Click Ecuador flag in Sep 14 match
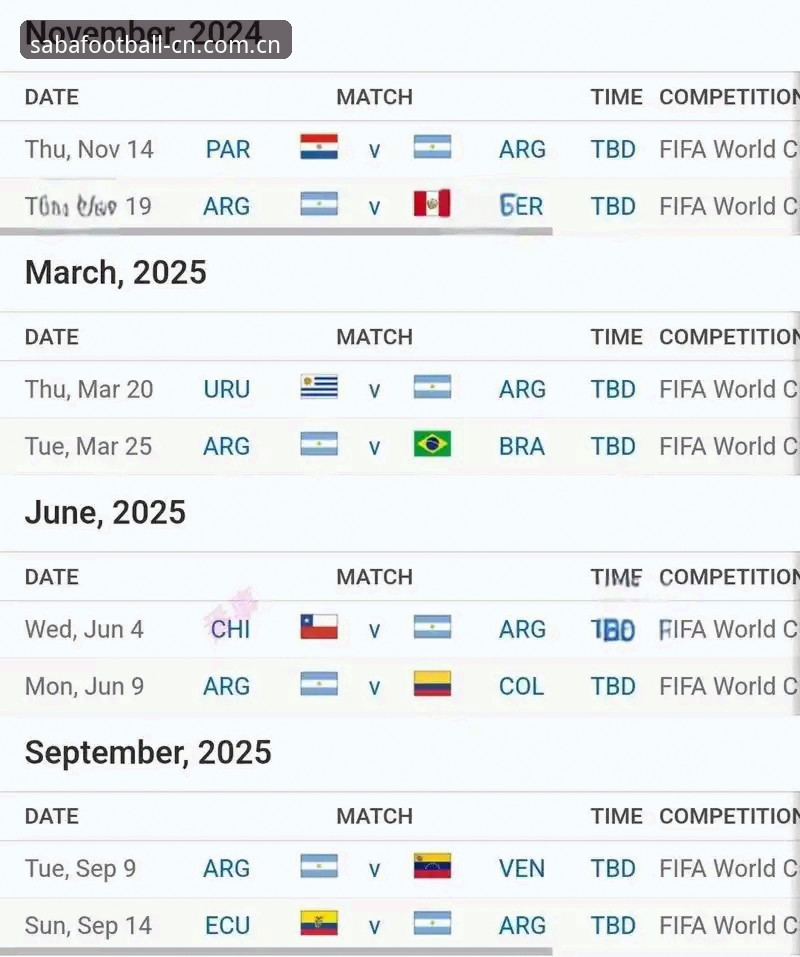 [319, 923]
